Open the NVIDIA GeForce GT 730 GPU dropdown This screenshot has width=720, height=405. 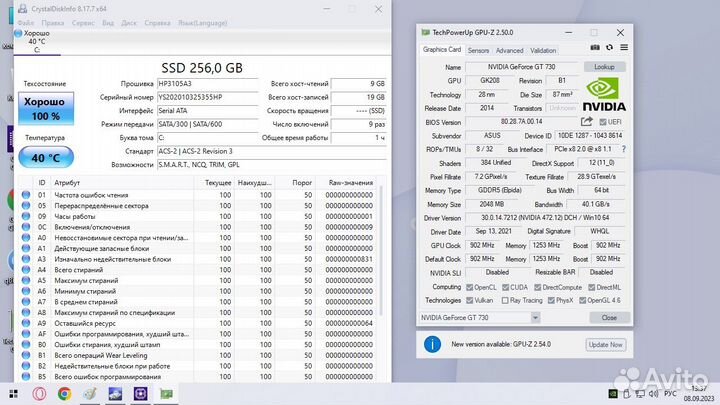pos(479,317)
